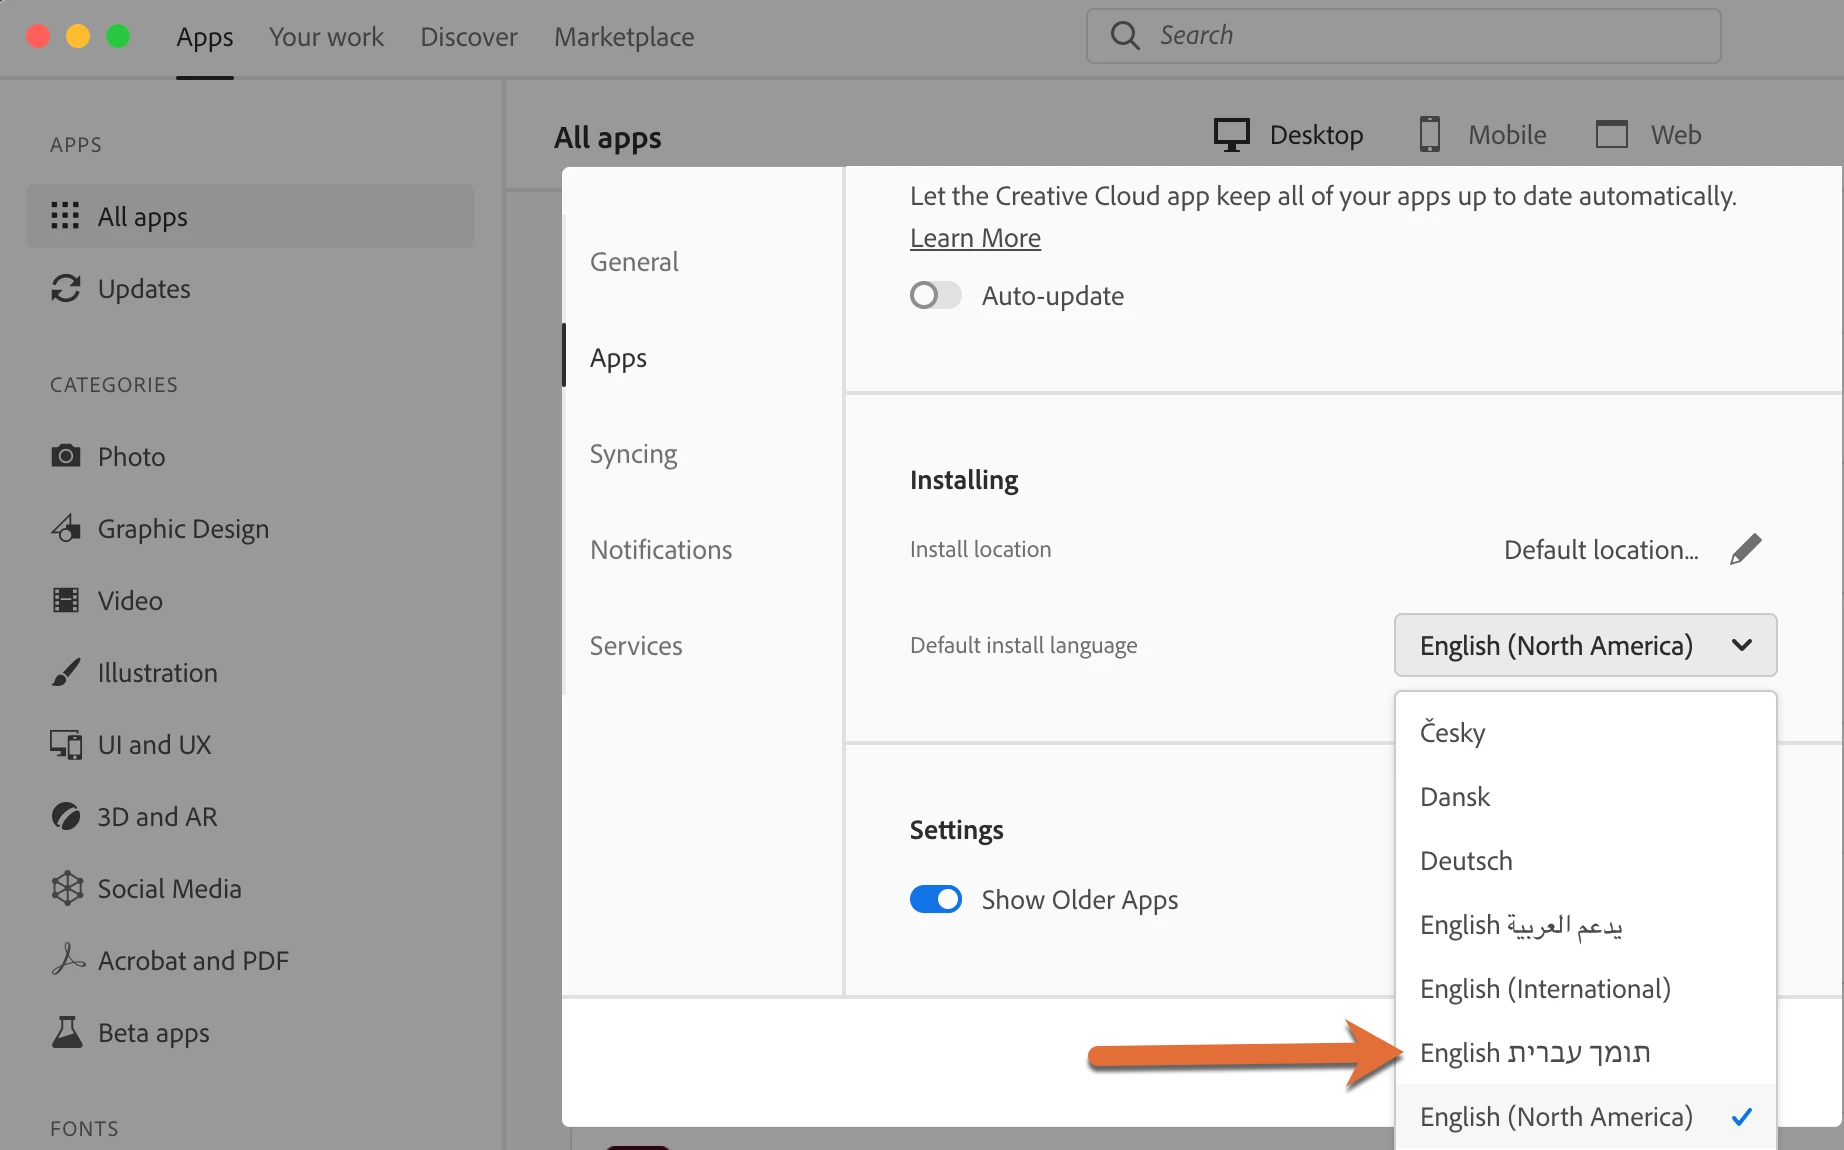
Task: Choose Deutsch from the language list
Action: pyautogui.click(x=1585, y=860)
